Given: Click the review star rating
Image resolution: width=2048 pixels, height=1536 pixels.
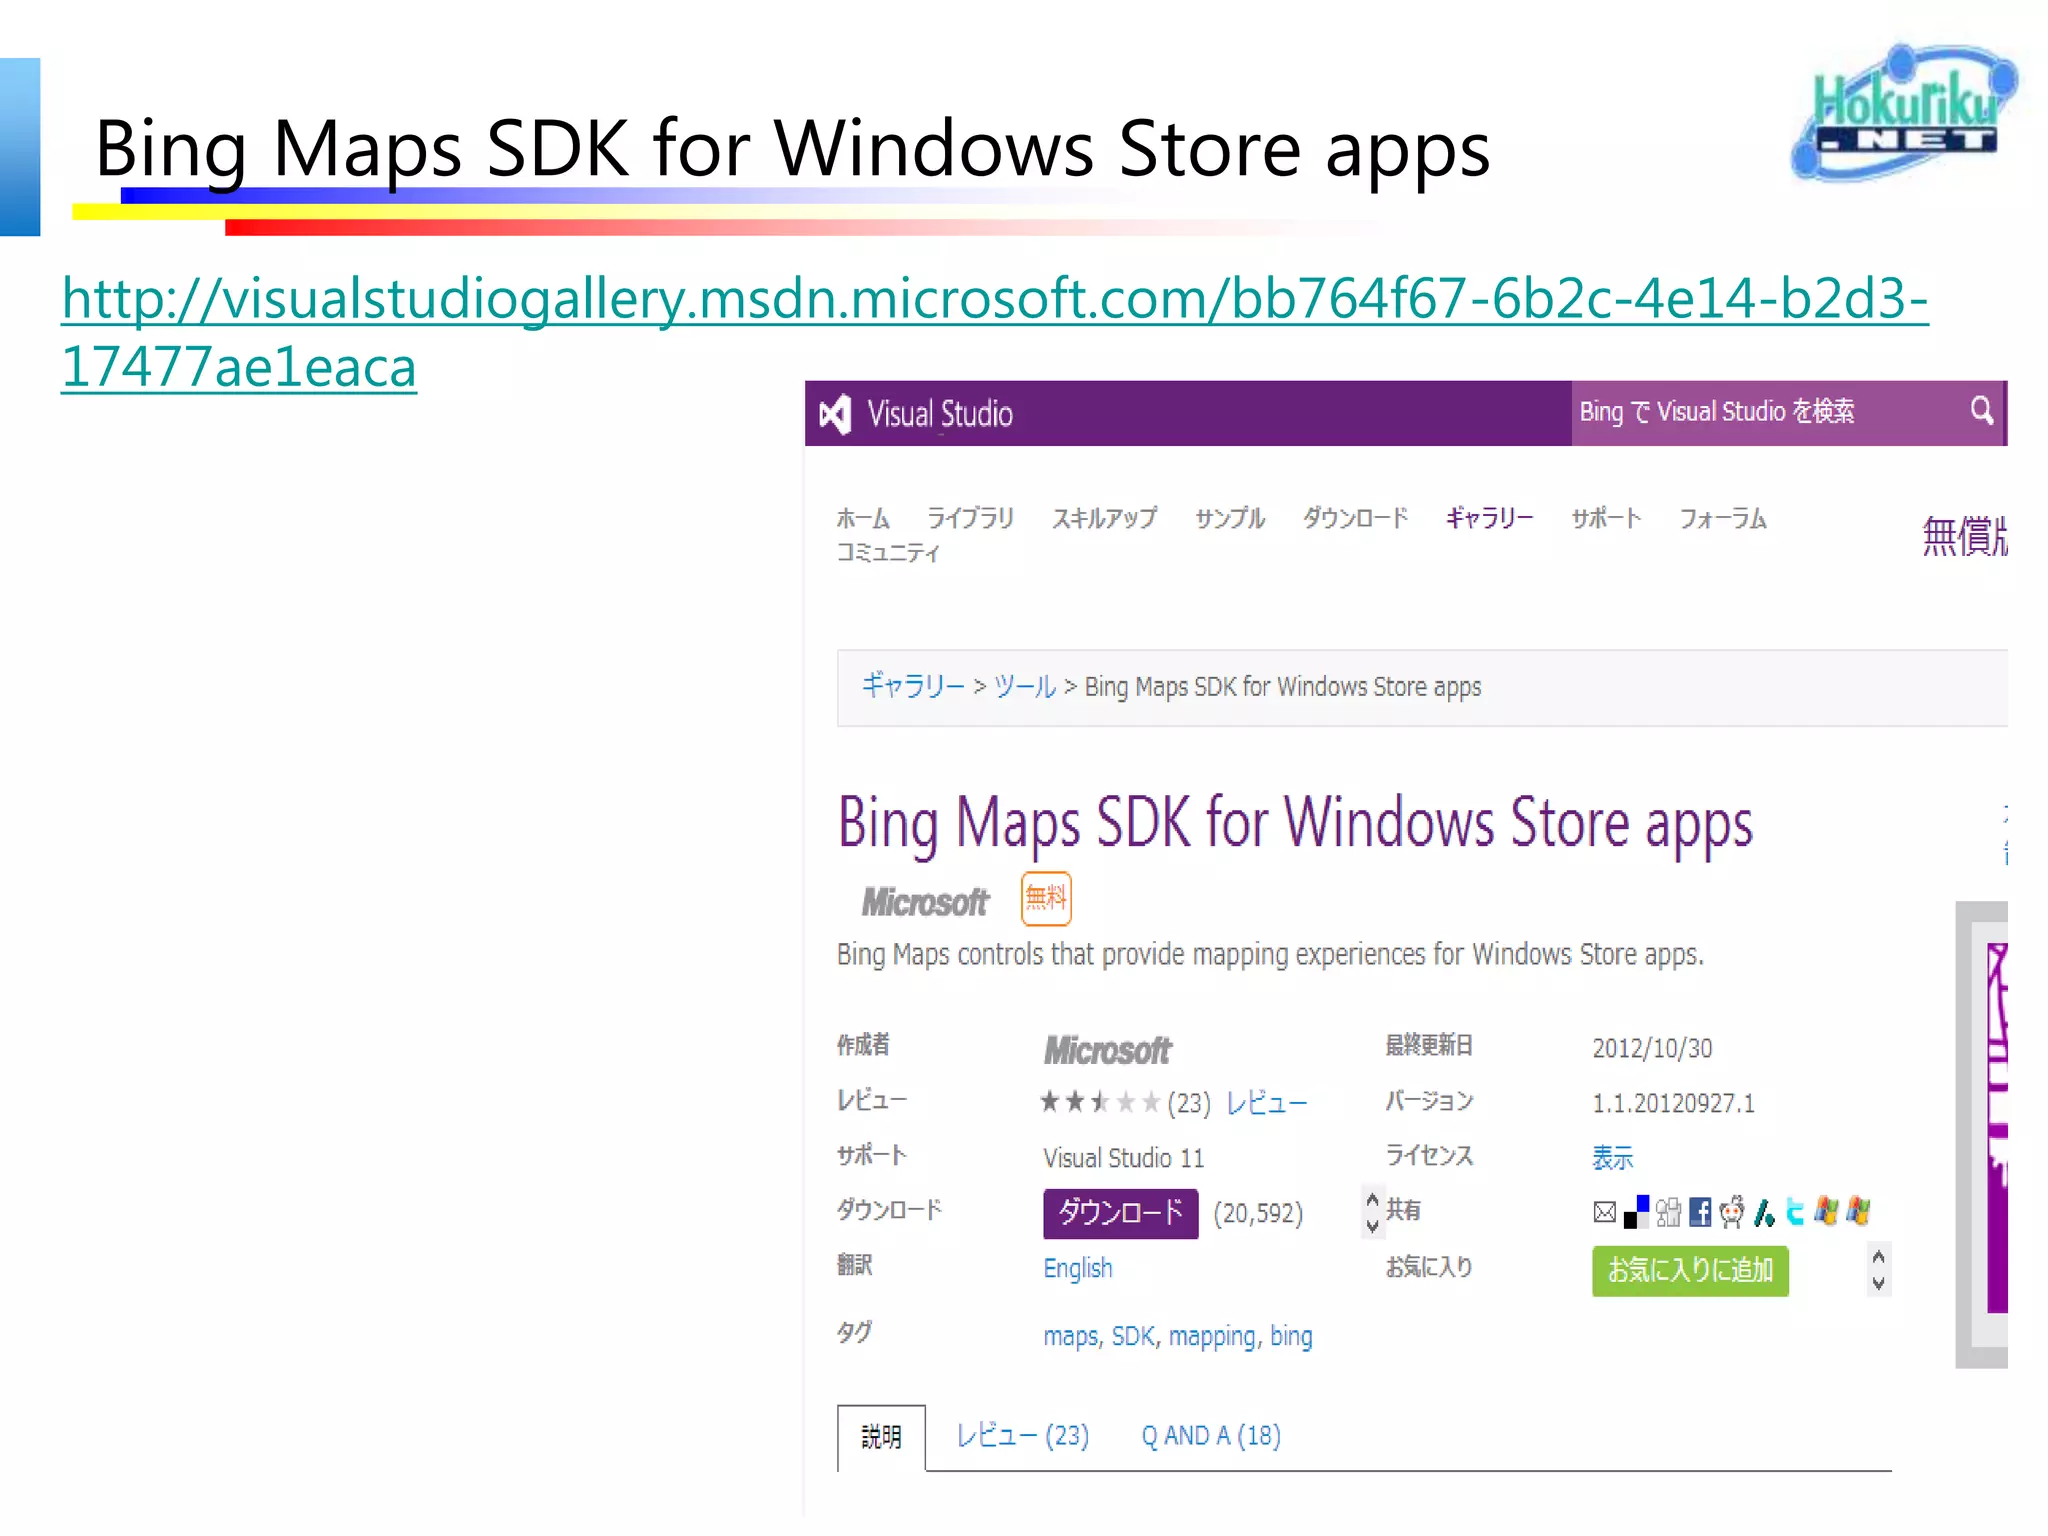Looking at the screenshot, I should (x=1100, y=1102).
